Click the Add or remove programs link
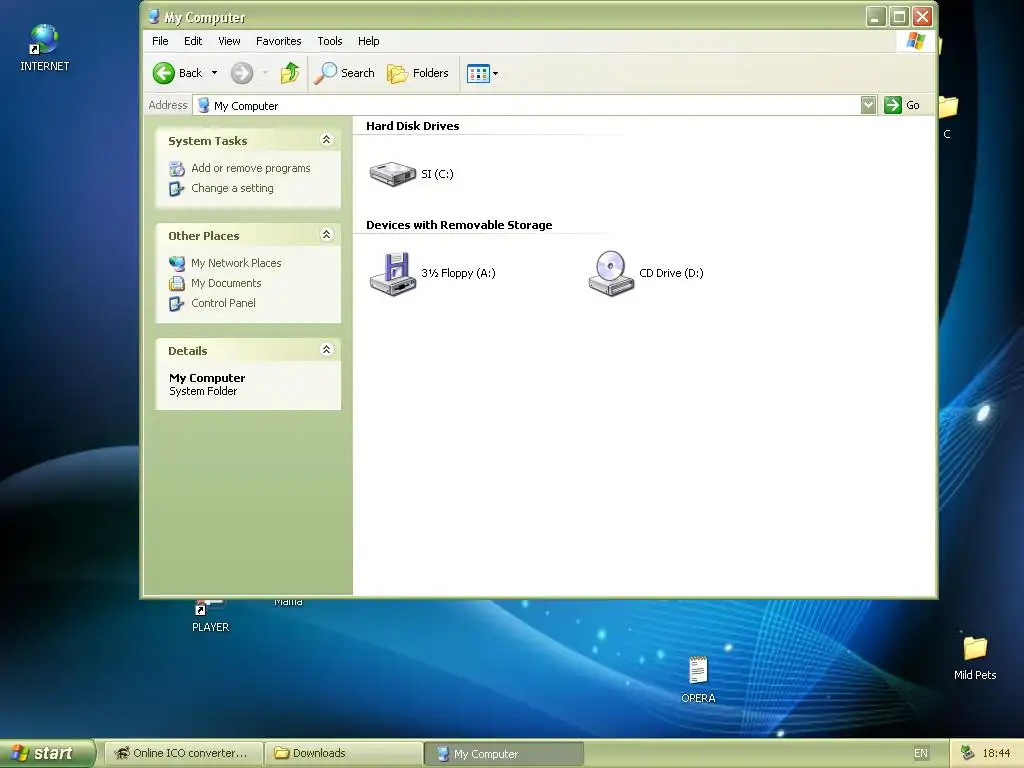 pyautogui.click(x=251, y=168)
